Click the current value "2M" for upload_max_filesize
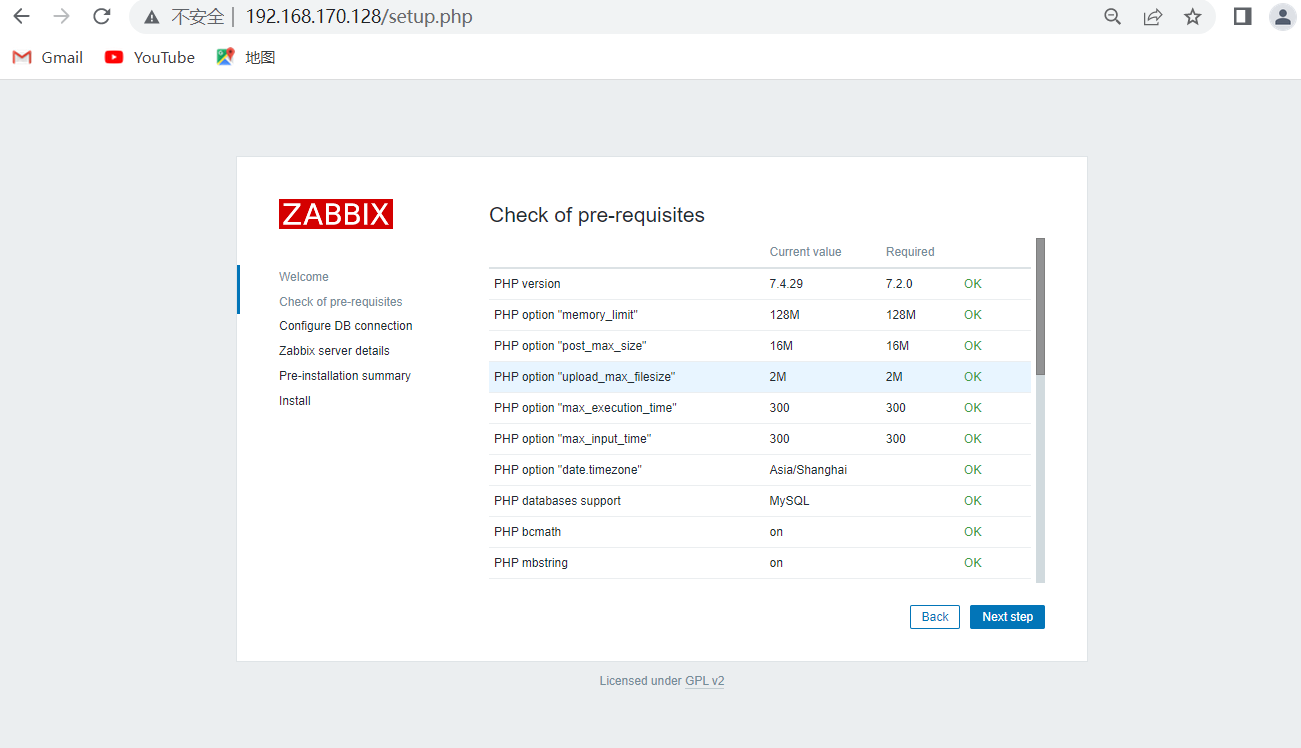This screenshot has height=748, width=1301. [x=778, y=377]
